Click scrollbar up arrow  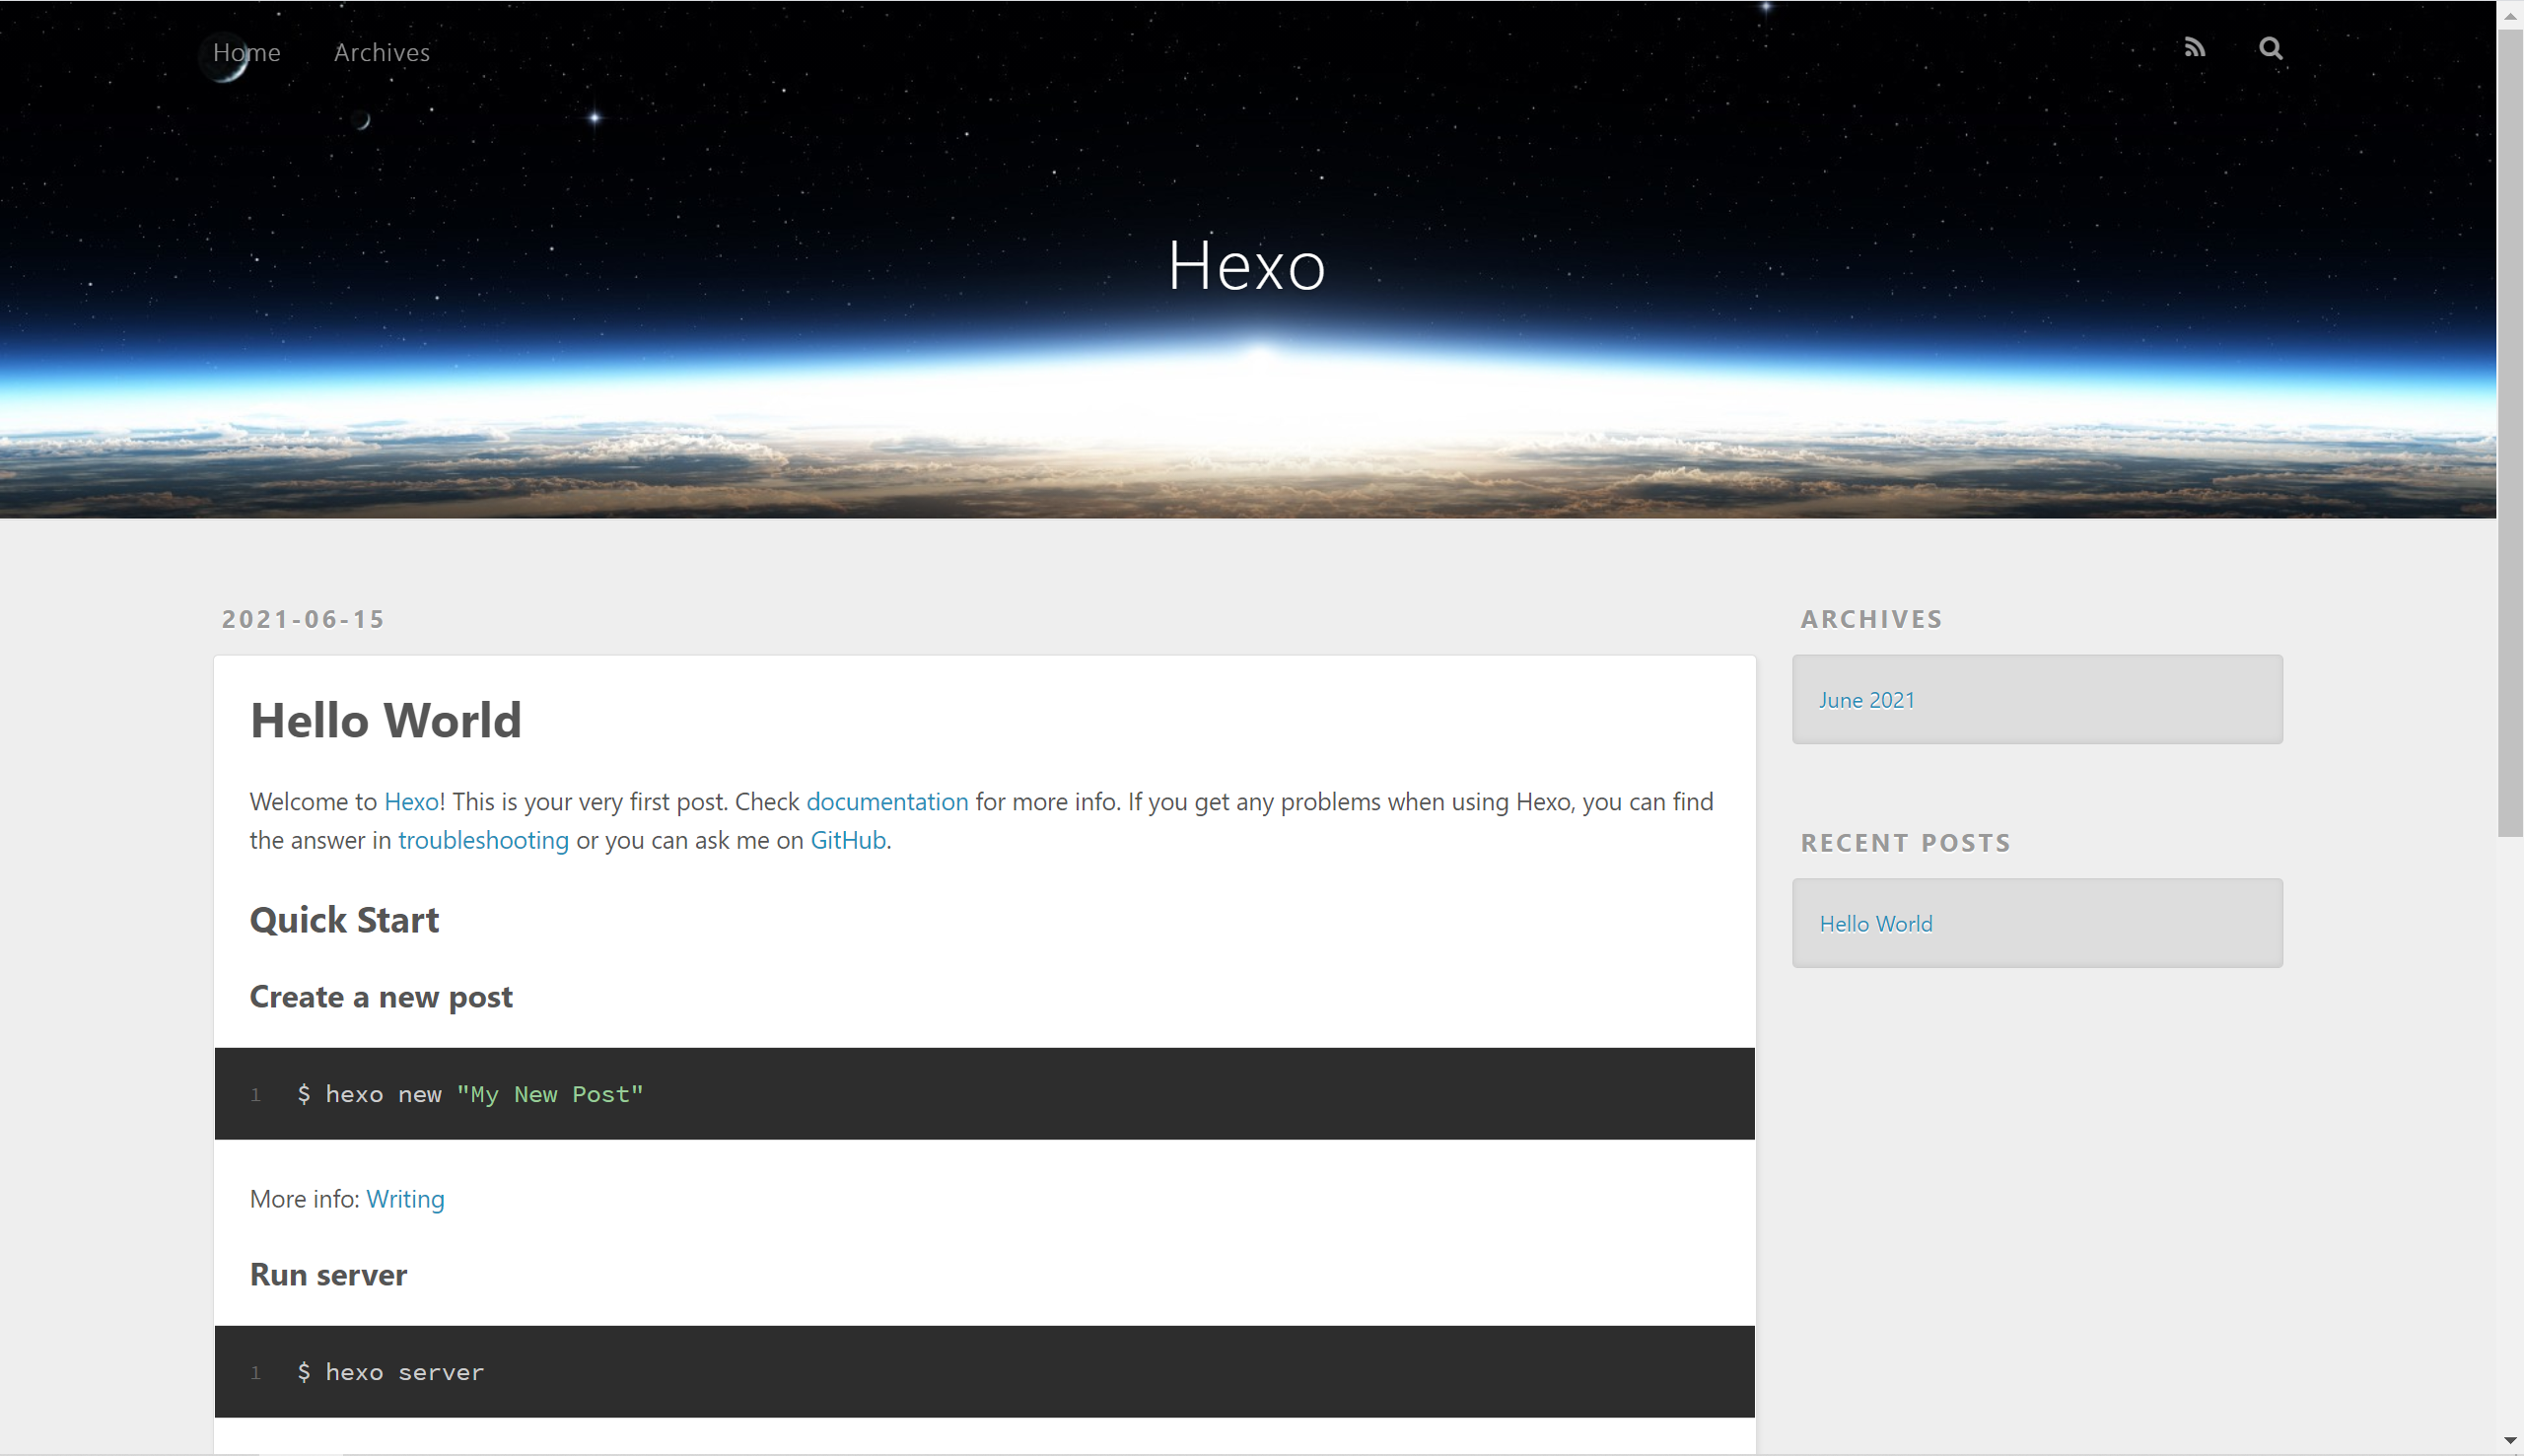2510,15
